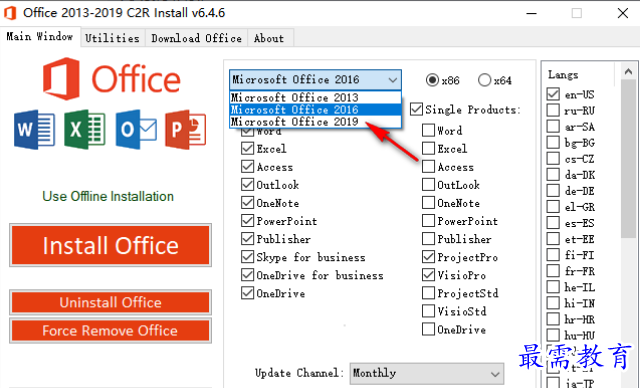Screen dimensions: 640x388
Task: Check OneNote under Single Products
Action: (428, 203)
